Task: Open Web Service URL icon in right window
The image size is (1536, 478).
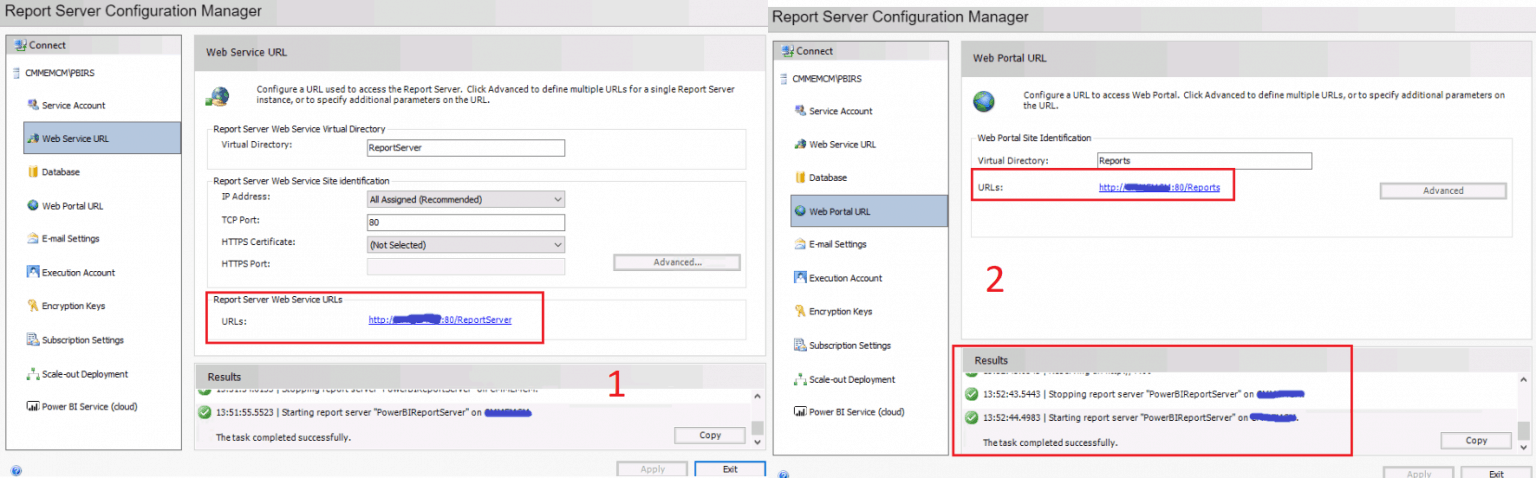Action: (x=800, y=144)
